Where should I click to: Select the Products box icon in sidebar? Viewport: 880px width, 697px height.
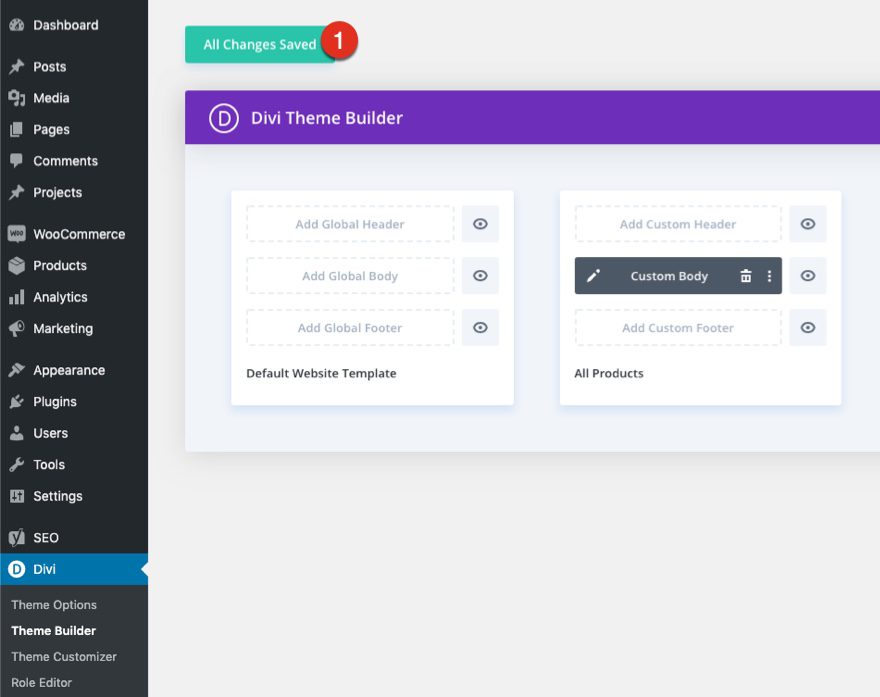tap(17, 265)
